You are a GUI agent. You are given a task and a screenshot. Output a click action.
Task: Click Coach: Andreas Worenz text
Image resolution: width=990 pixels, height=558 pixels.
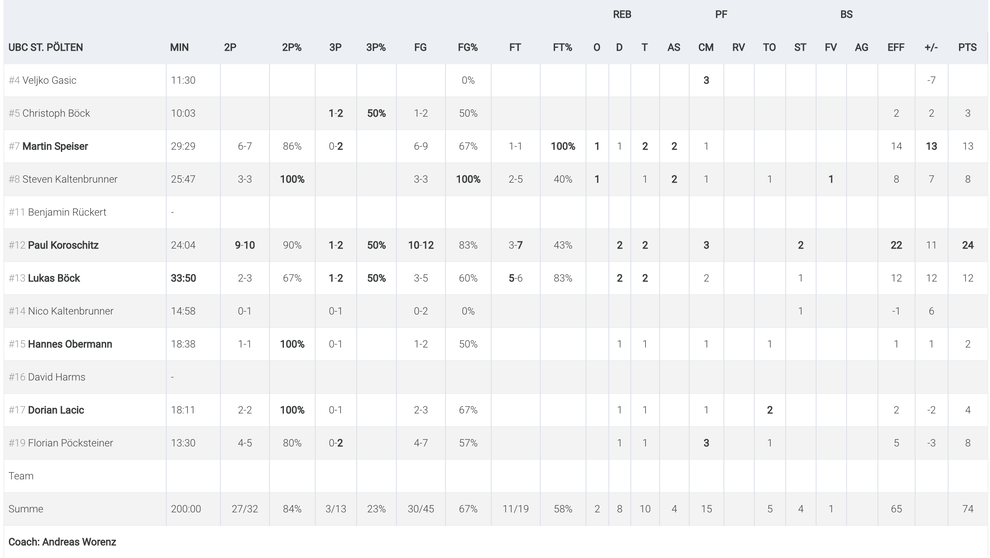[62, 542]
